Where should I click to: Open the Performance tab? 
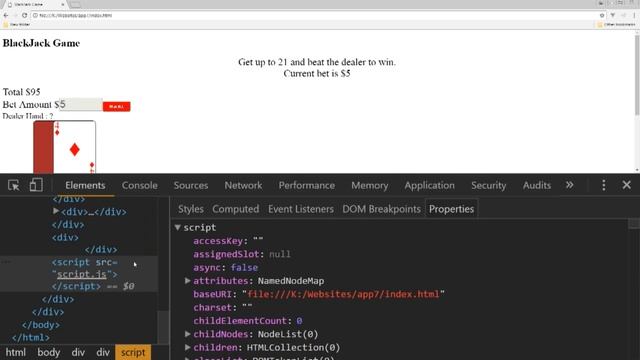click(x=307, y=185)
